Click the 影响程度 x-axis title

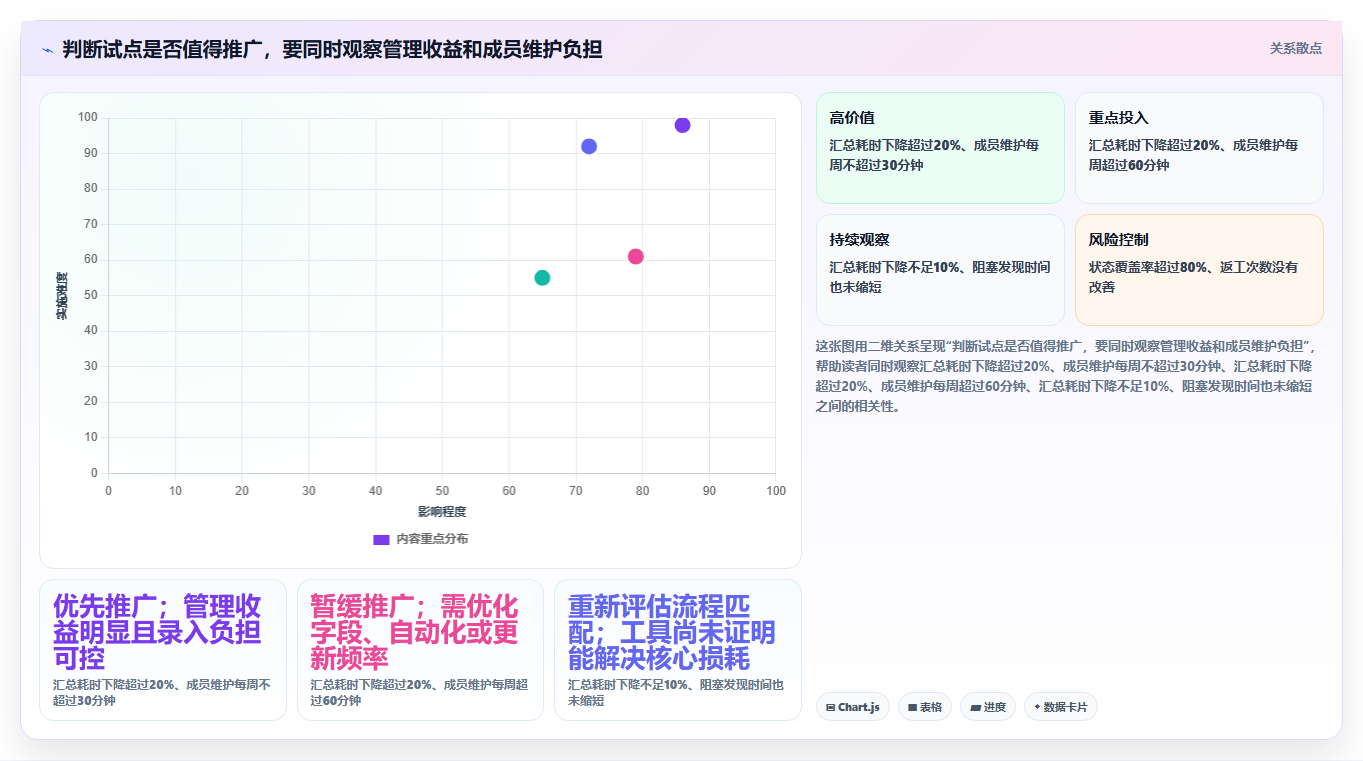(x=442, y=512)
